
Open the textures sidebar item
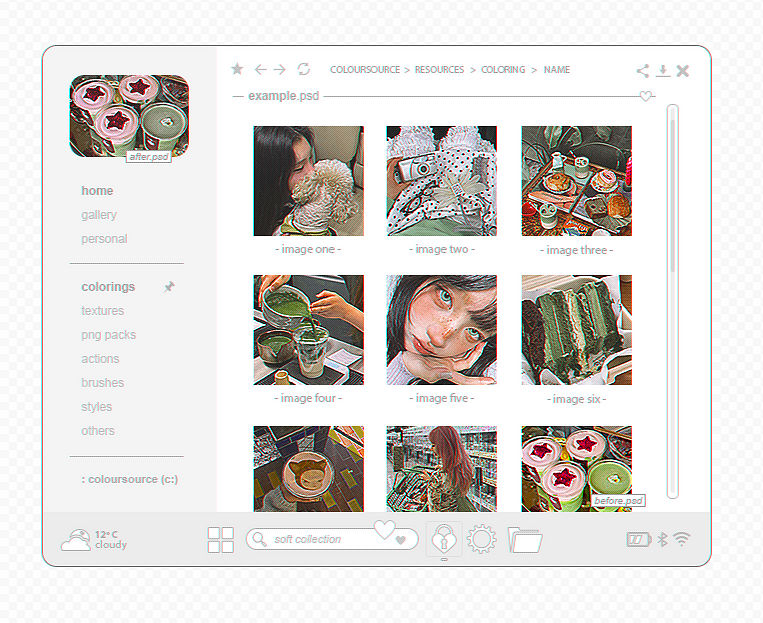[103, 311]
